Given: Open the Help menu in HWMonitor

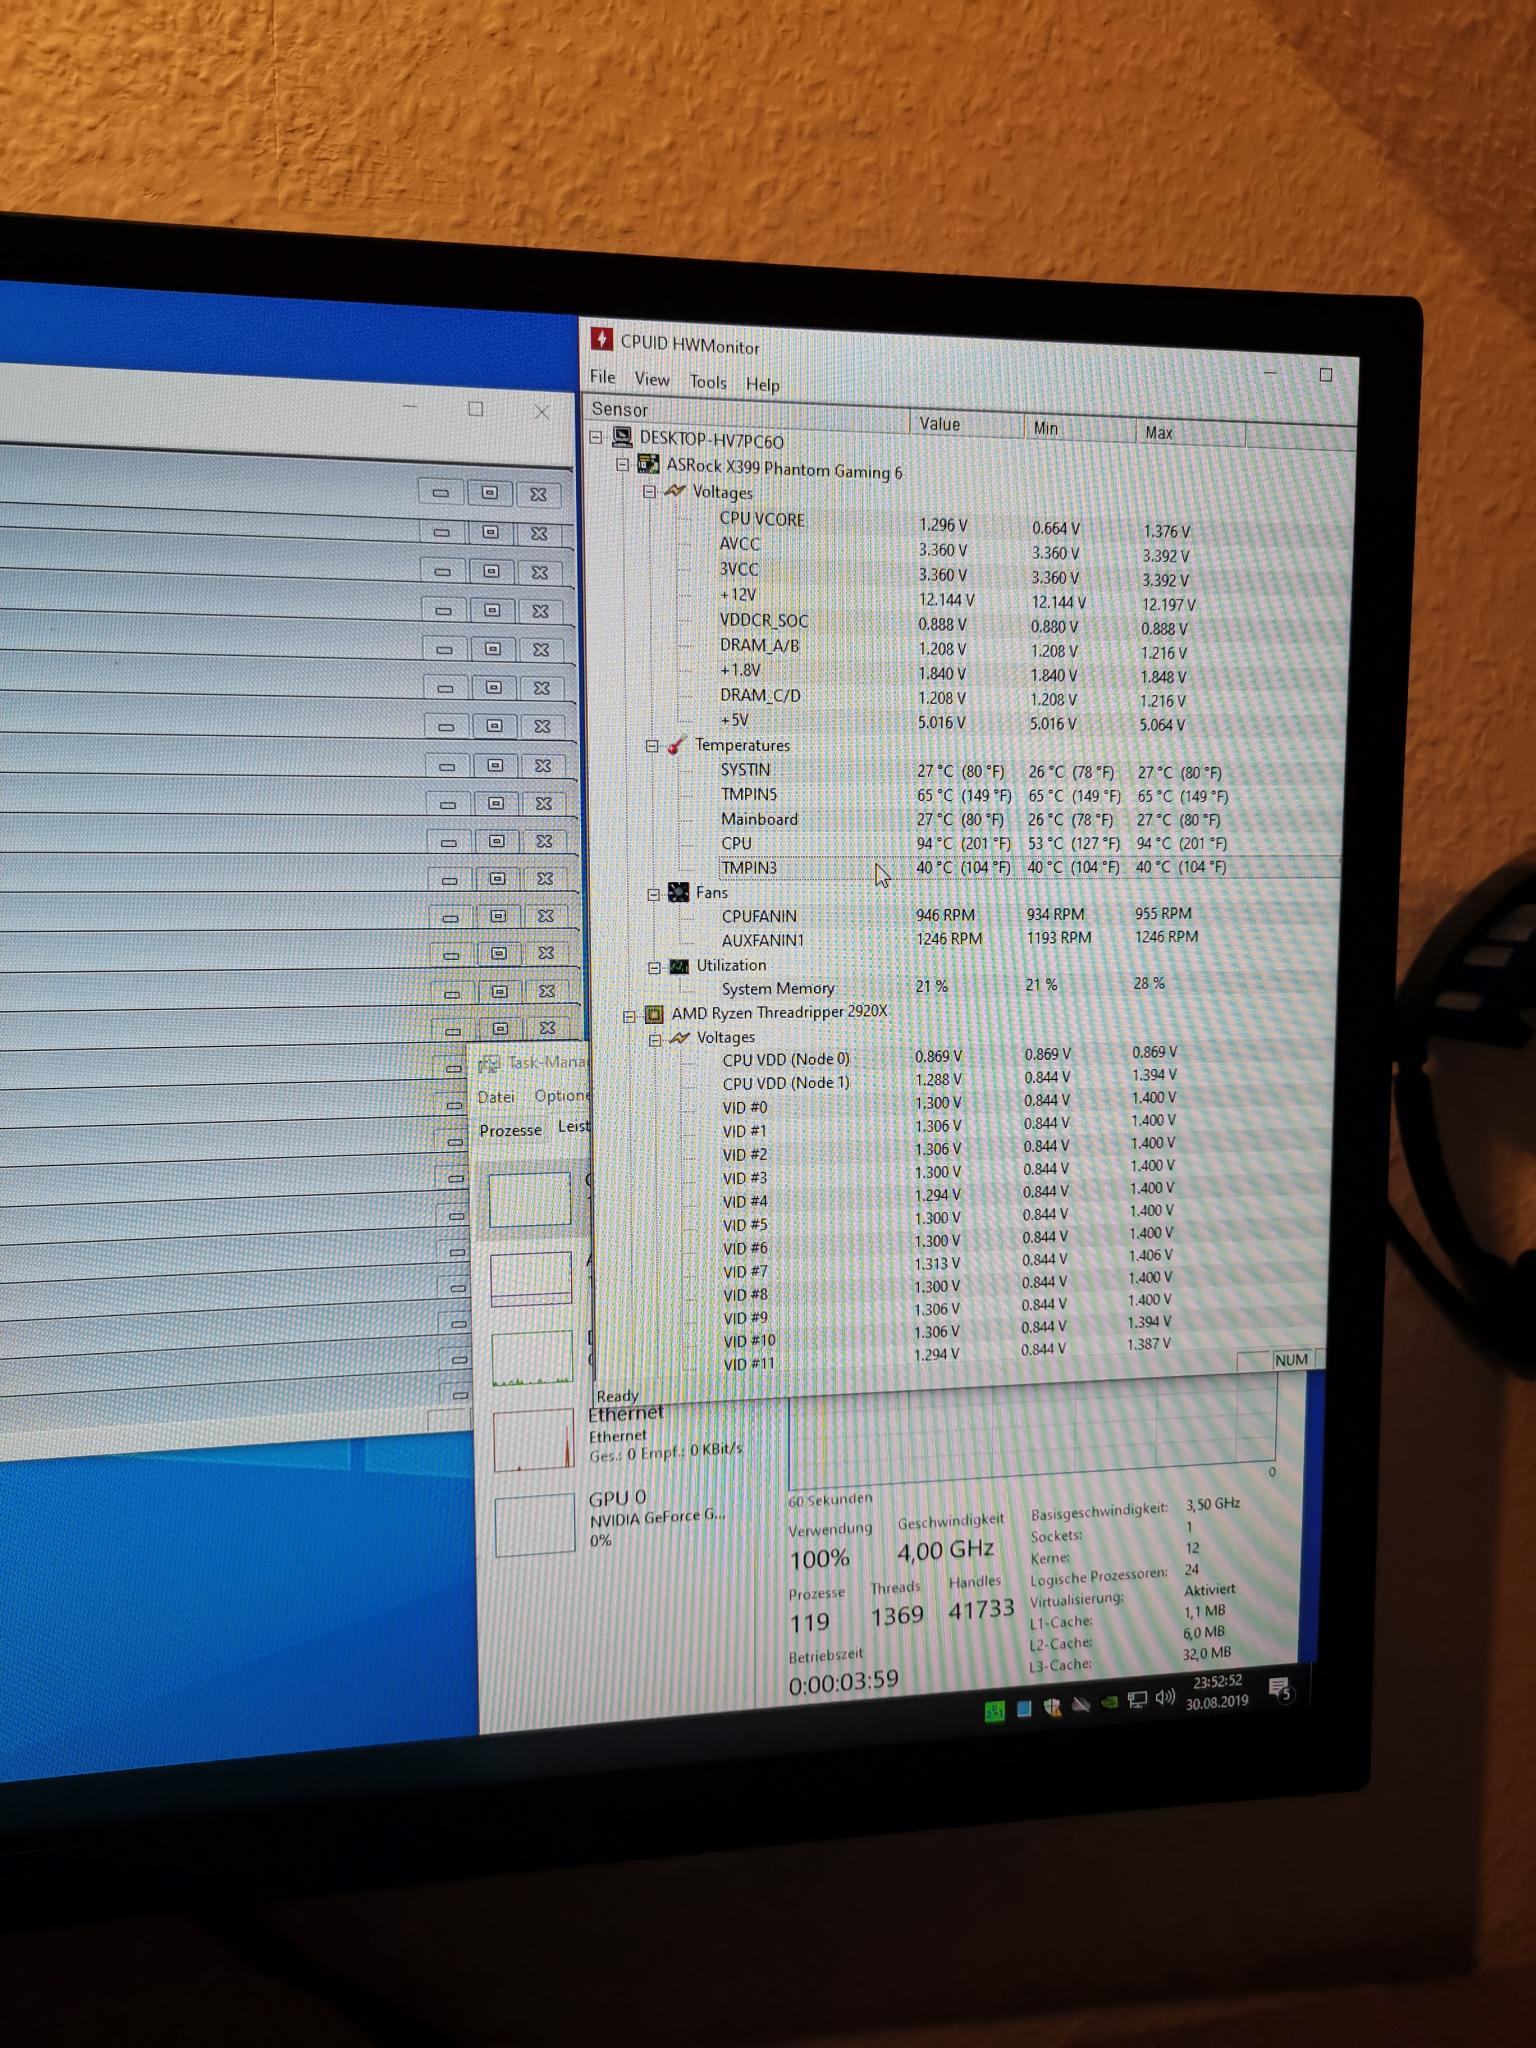Looking at the screenshot, I should tap(763, 384).
